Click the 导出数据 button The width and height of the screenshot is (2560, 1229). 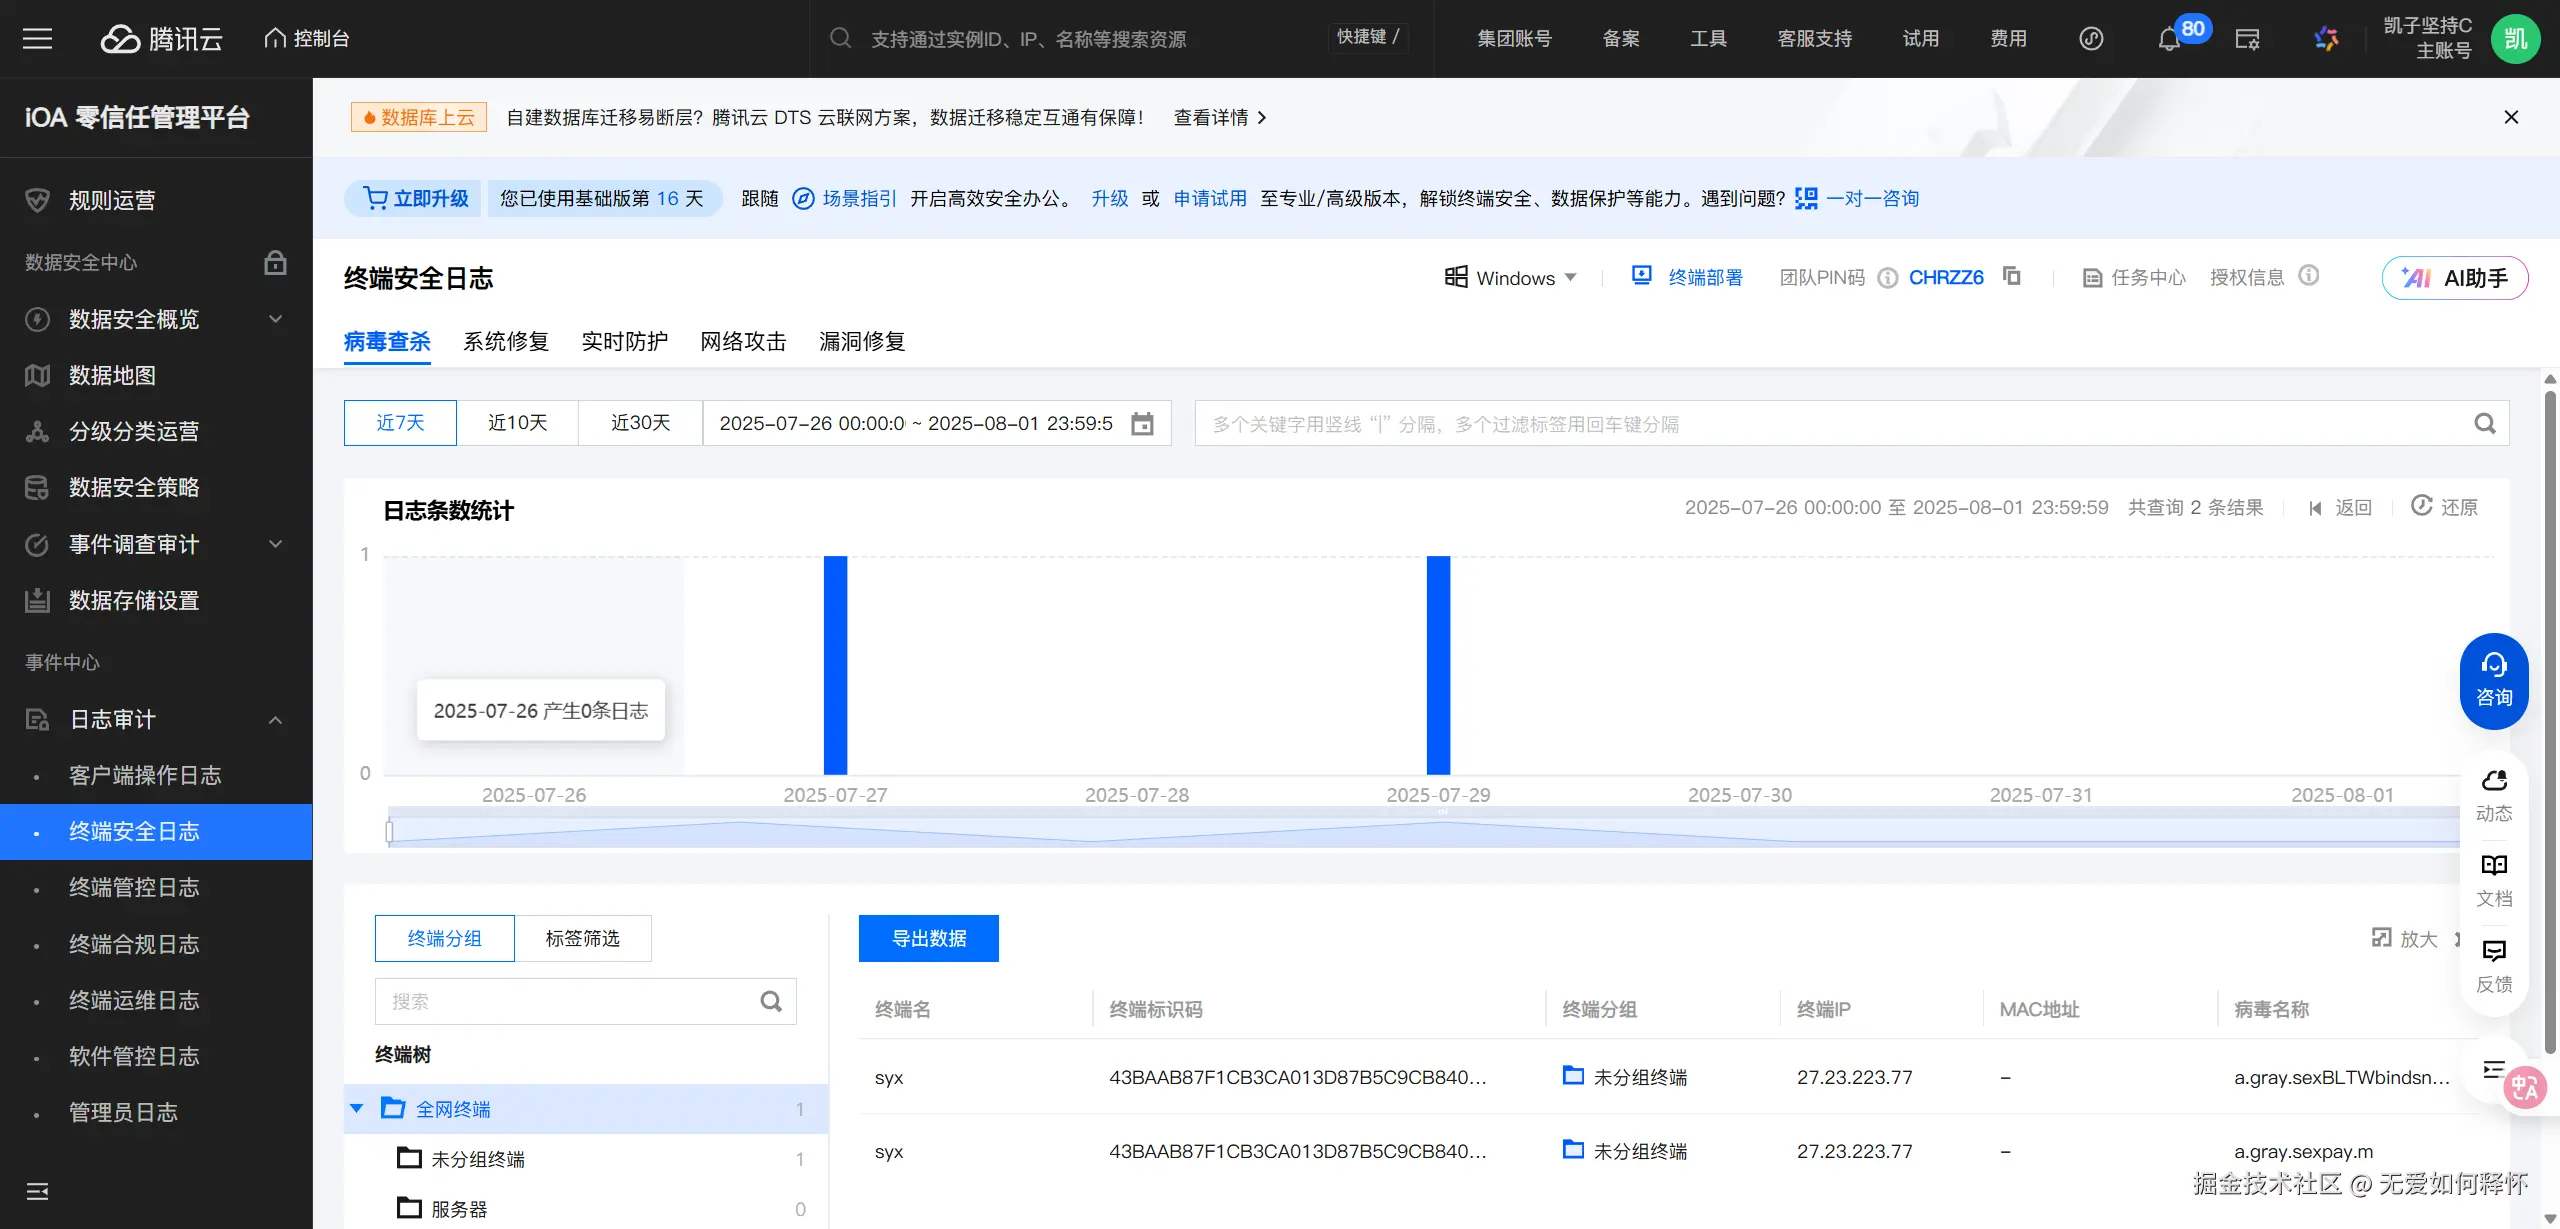click(928, 938)
